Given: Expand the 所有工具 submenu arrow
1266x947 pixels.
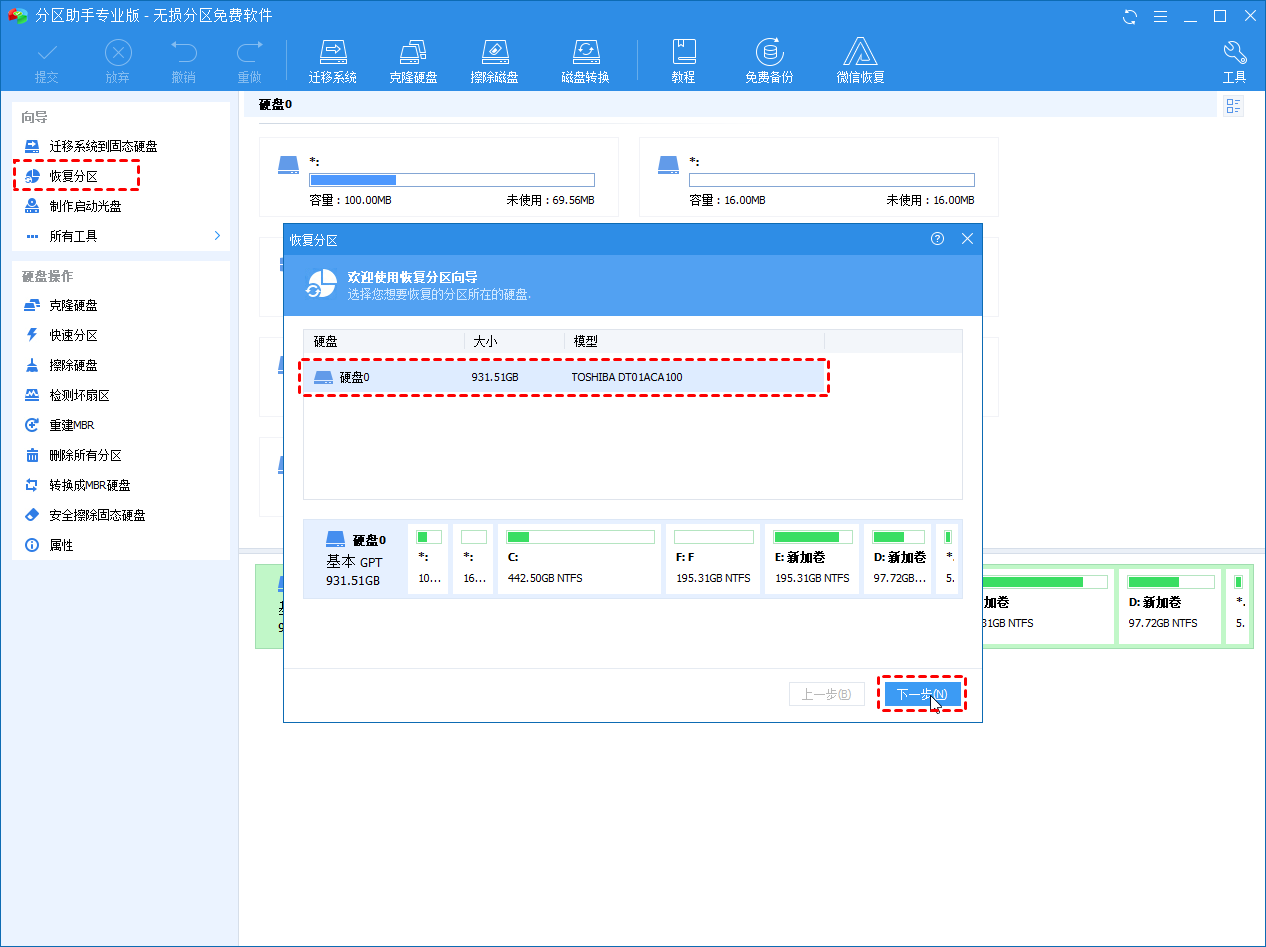Looking at the screenshot, I should pyautogui.click(x=217, y=236).
